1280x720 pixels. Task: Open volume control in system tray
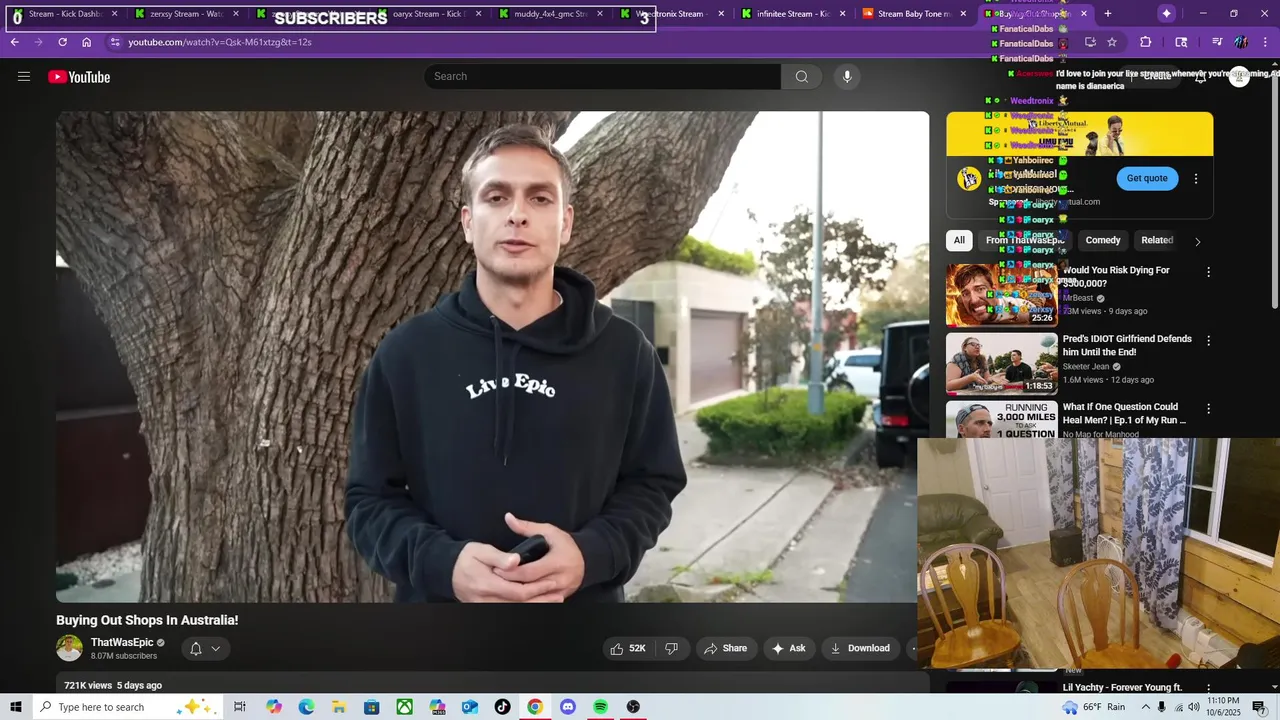click(x=1193, y=707)
